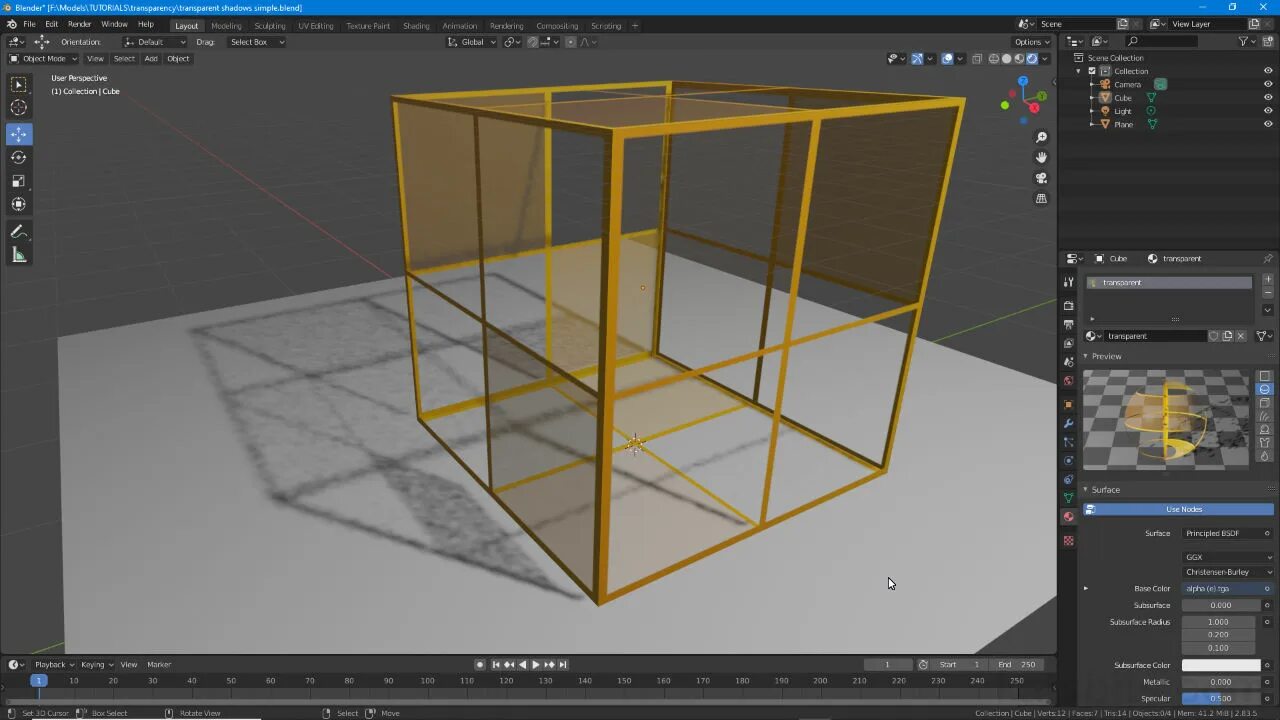Open the Global orientation dropdown
The height and width of the screenshot is (720, 1280).
pyautogui.click(x=470, y=42)
